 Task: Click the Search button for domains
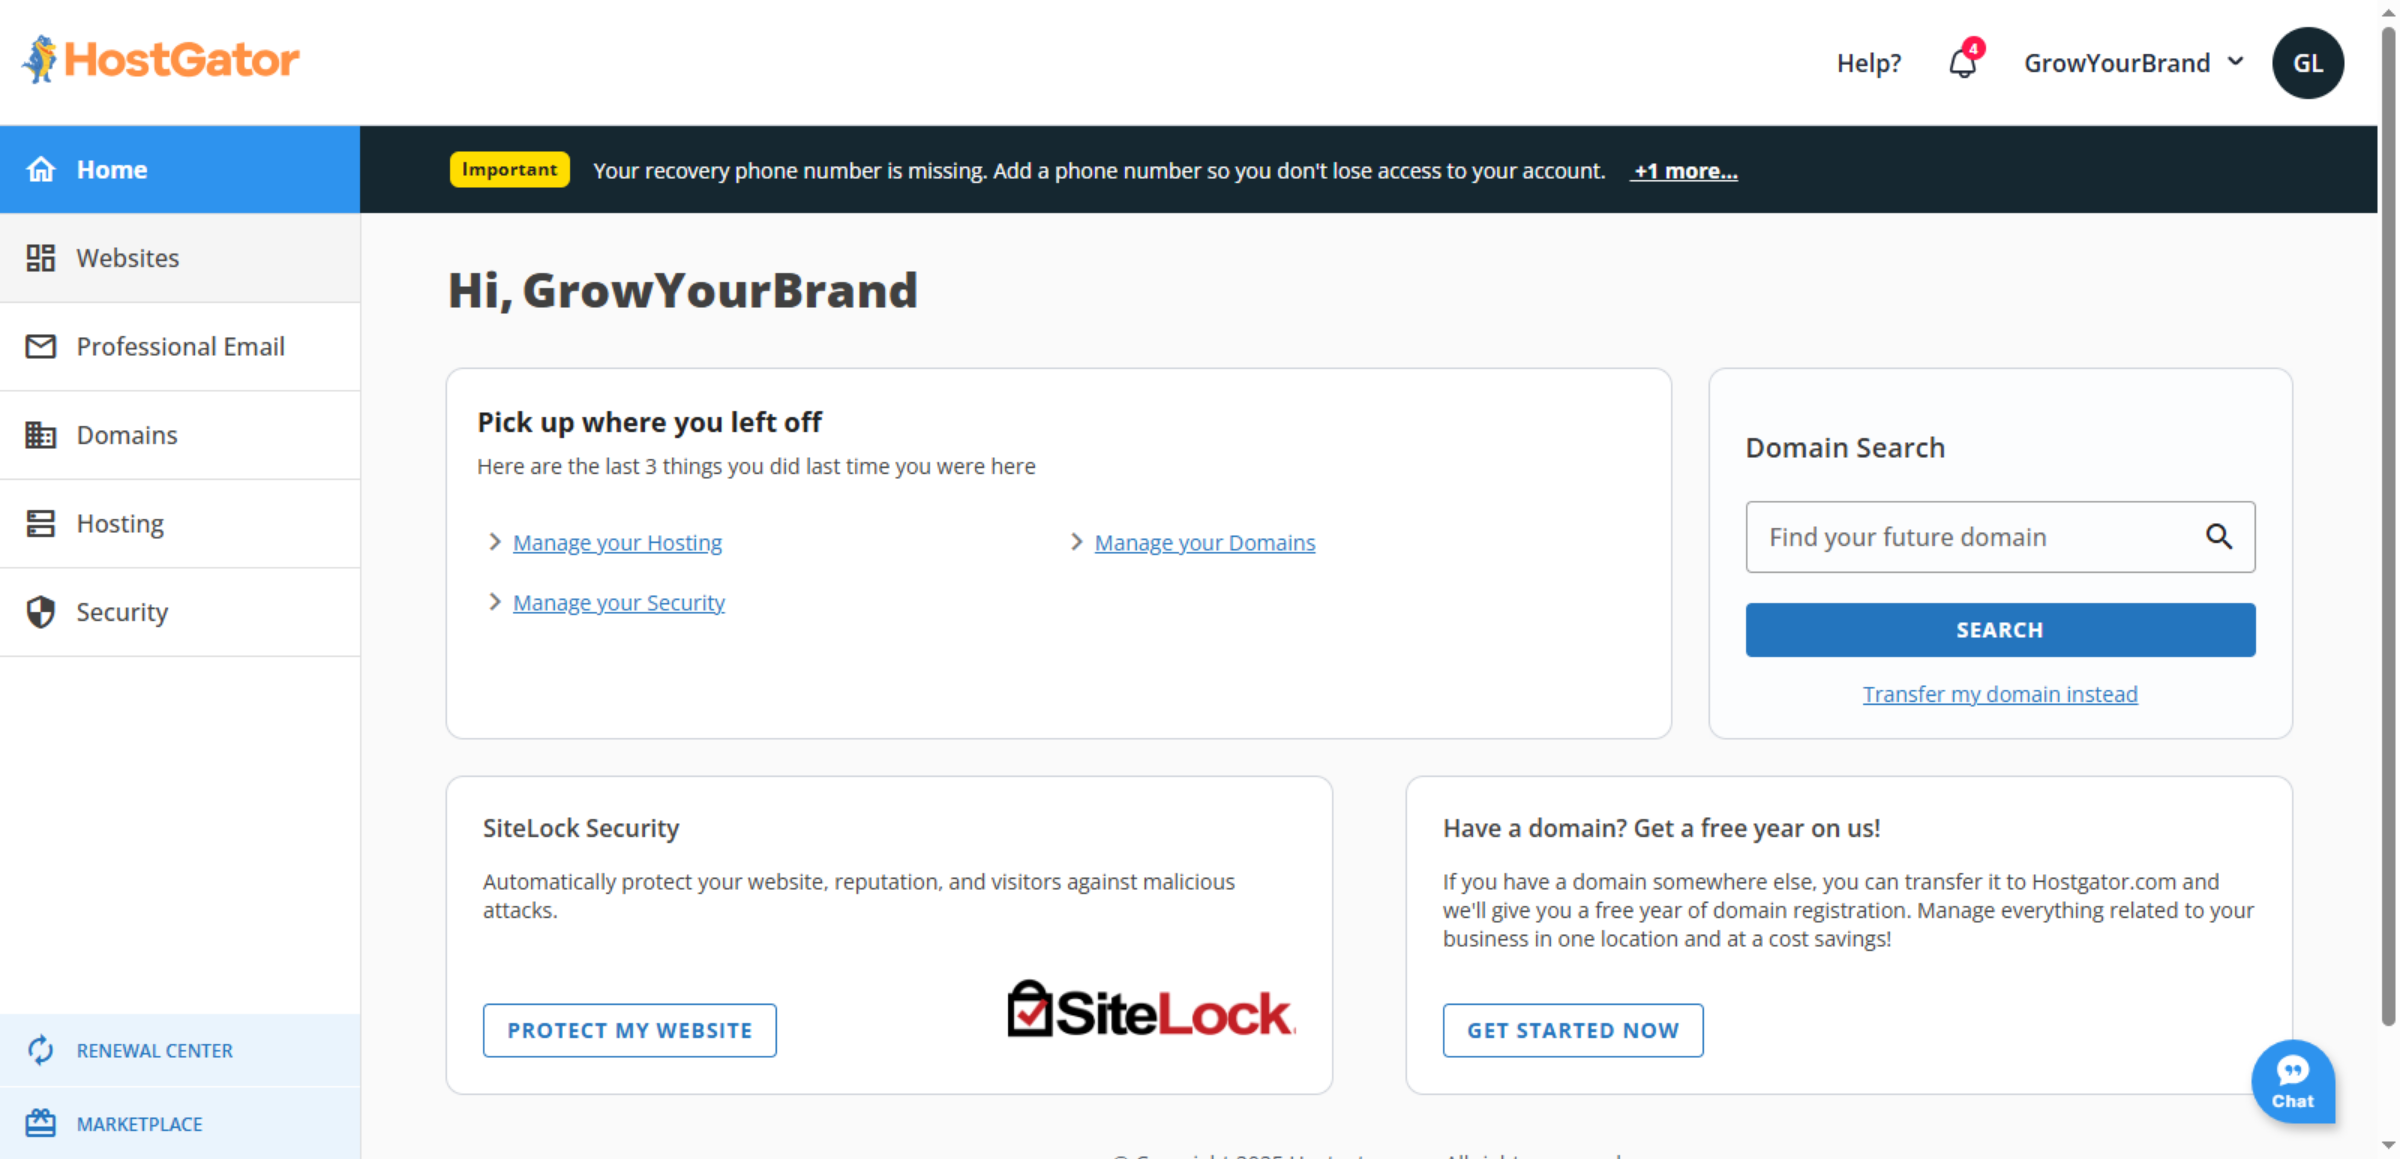pos(1999,629)
